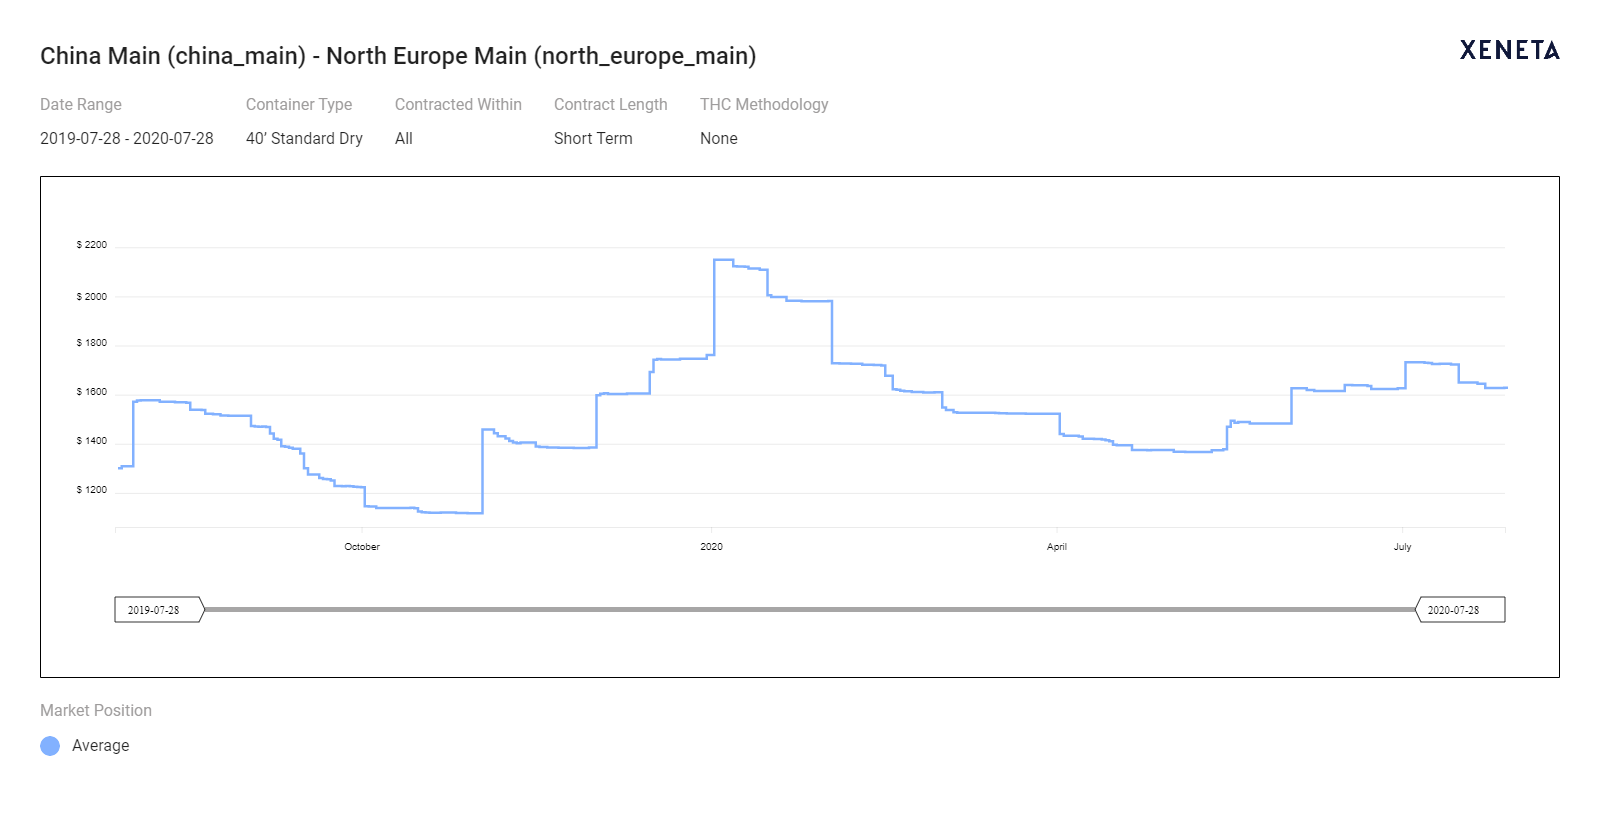Viewport: 1600px width, 836px height.
Task: Click the $ 2200 y-axis label
Action: [x=92, y=245]
